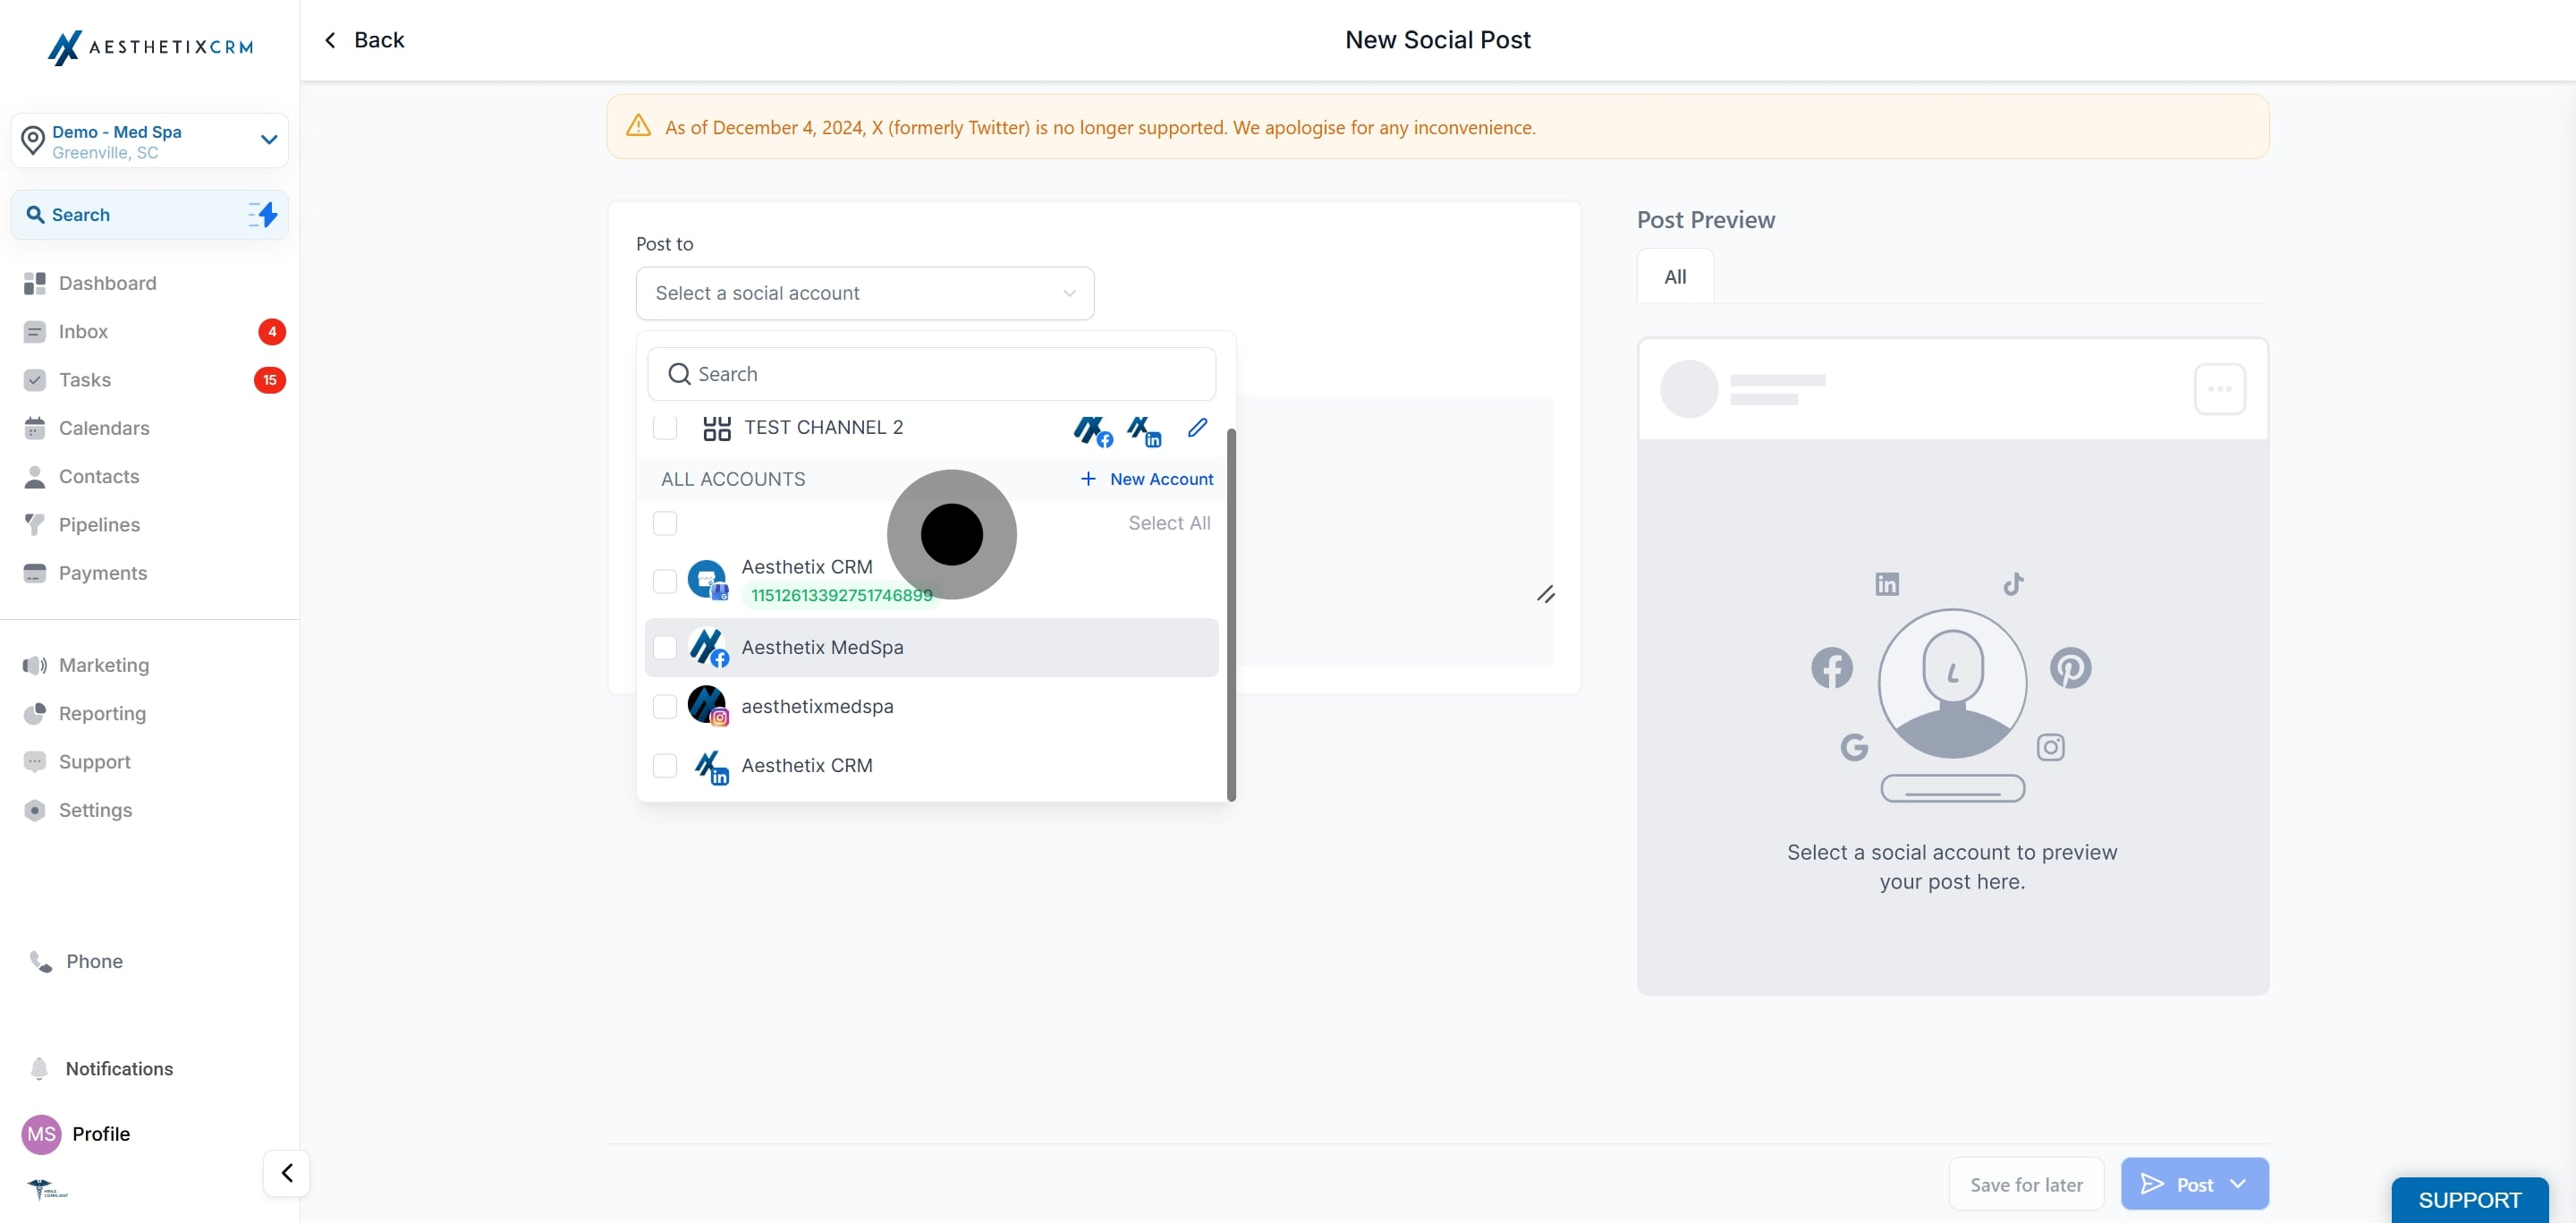Image resolution: width=2576 pixels, height=1223 pixels.
Task: Open the Demo - Med Spa location switcher
Action: (150, 141)
